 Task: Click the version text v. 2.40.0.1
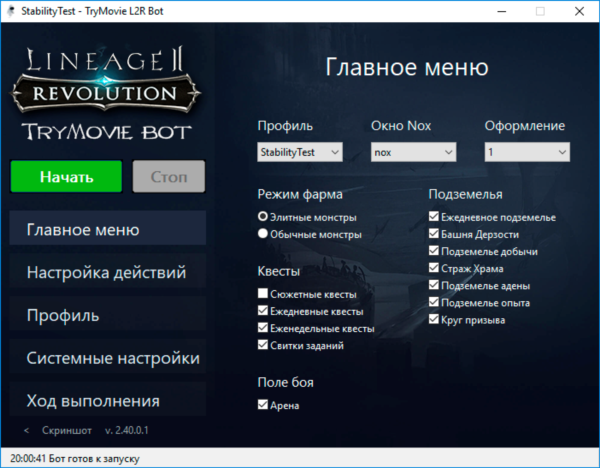pyautogui.click(x=127, y=430)
